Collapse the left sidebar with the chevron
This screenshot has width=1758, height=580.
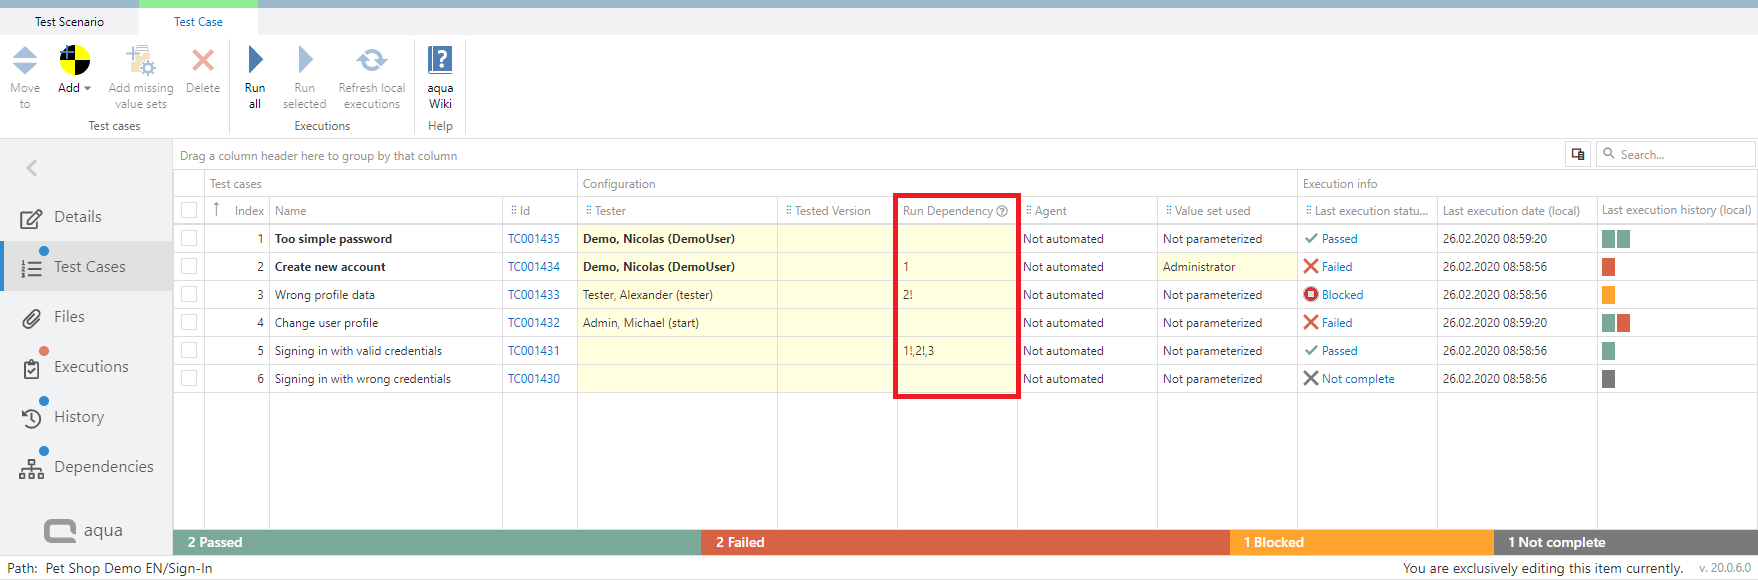coord(32,168)
